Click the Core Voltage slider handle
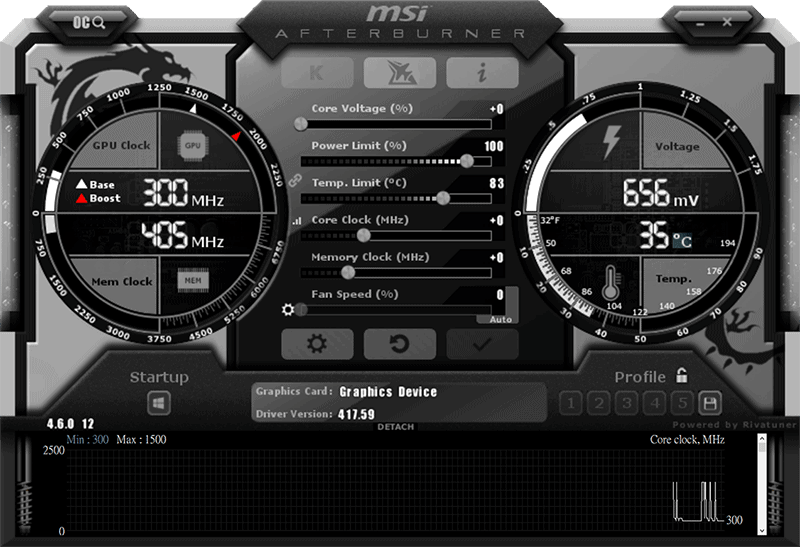800x547 pixels. click(x=301, y=124)
